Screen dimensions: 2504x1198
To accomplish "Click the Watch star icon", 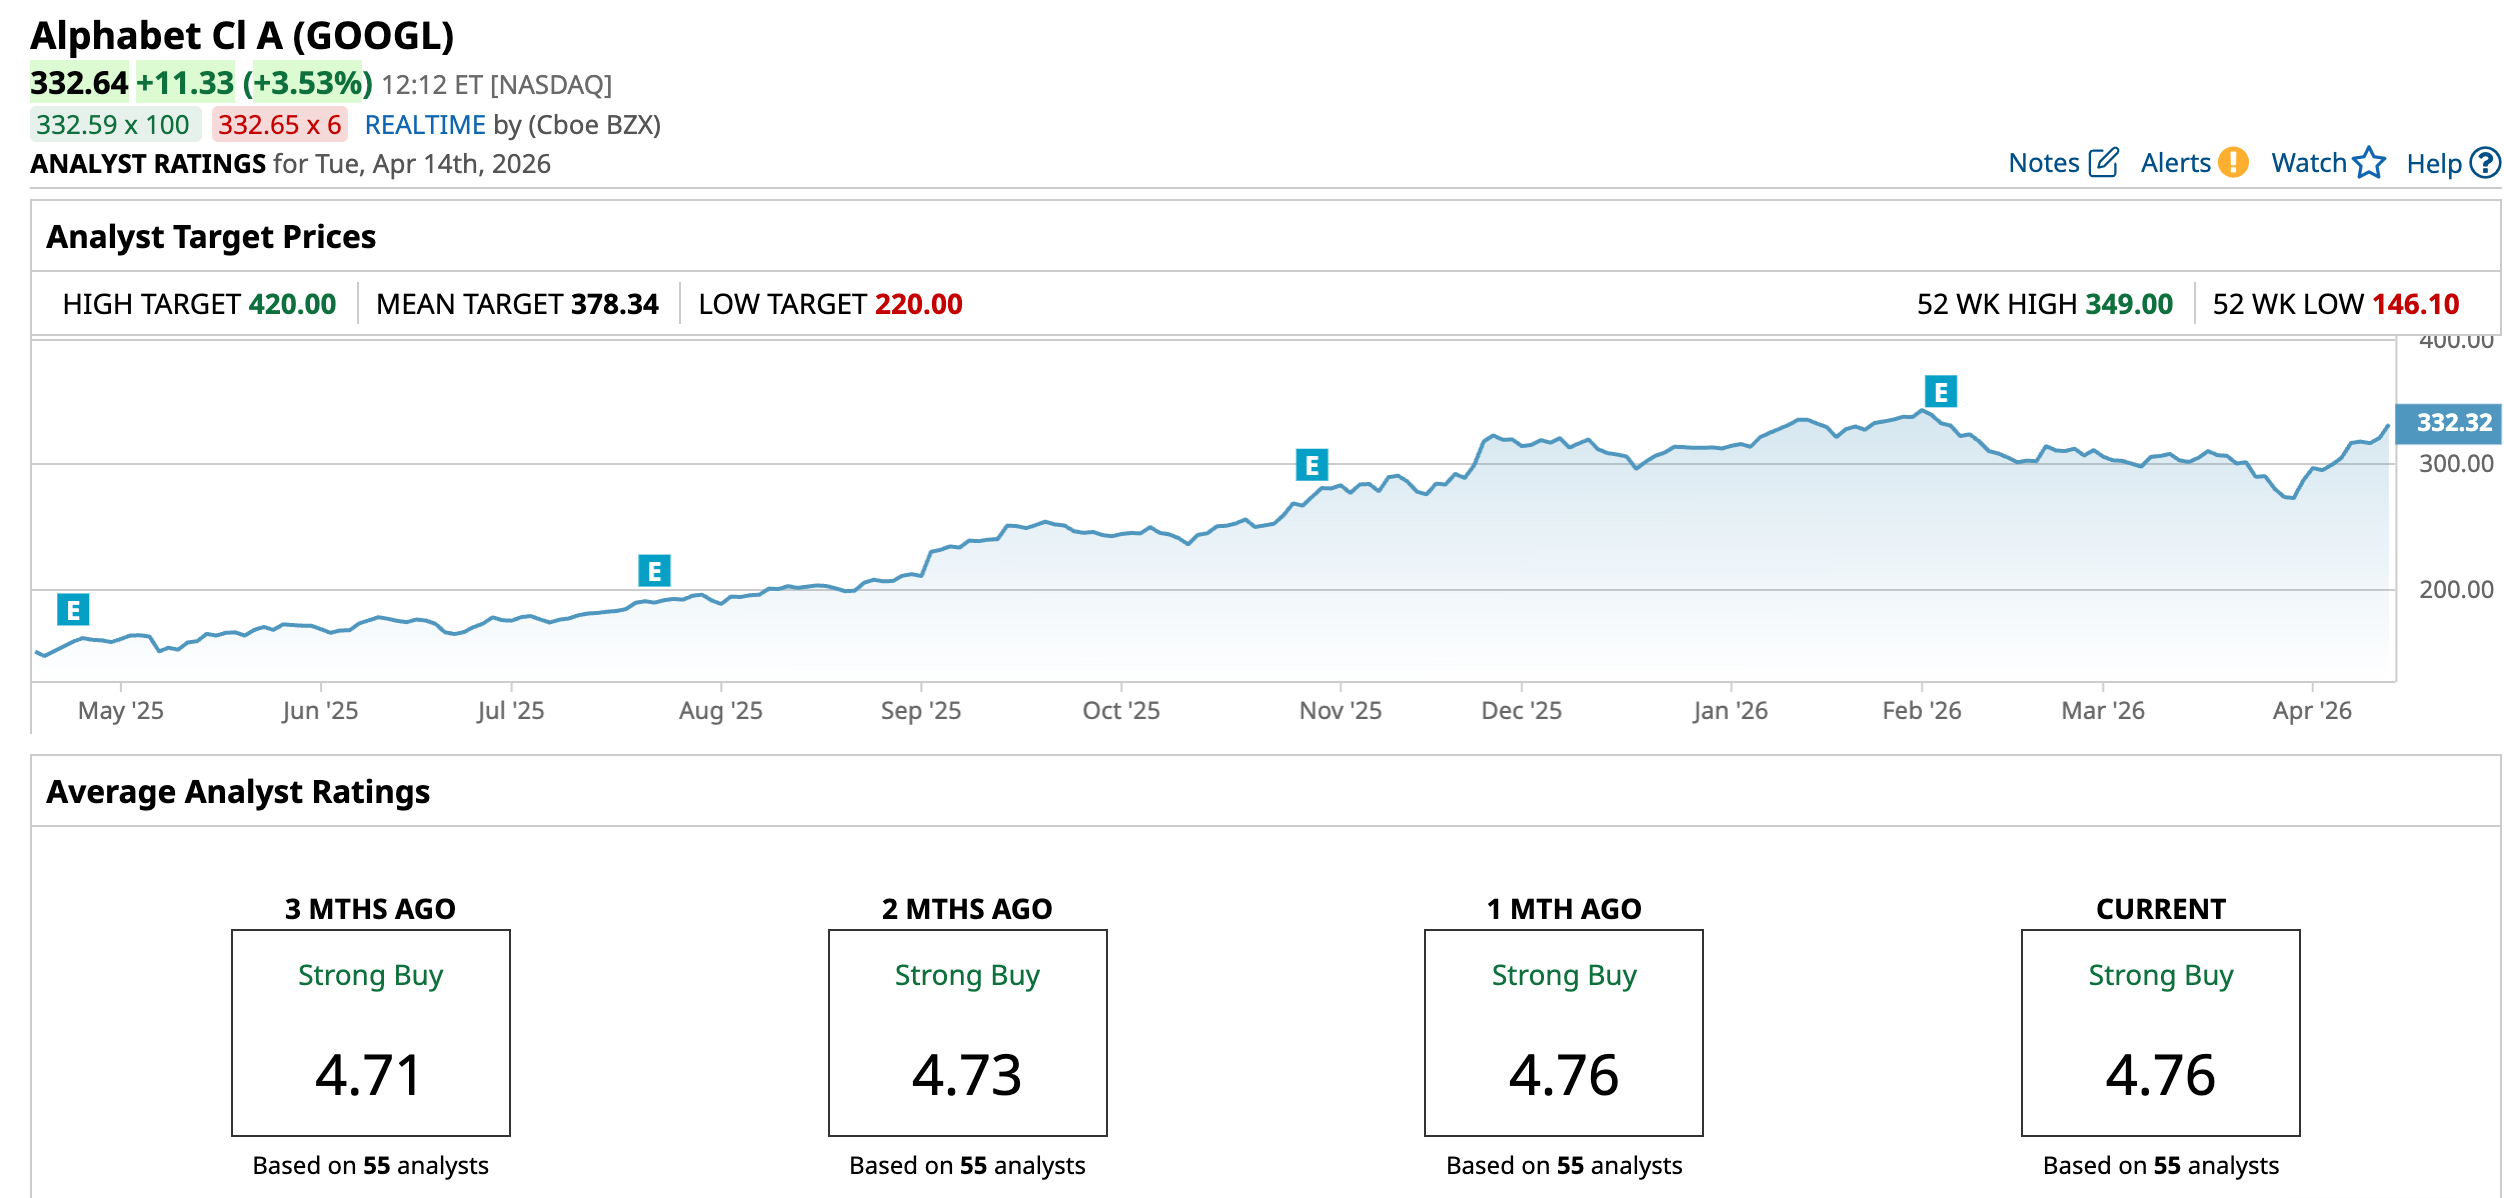I will point(2369,163).
